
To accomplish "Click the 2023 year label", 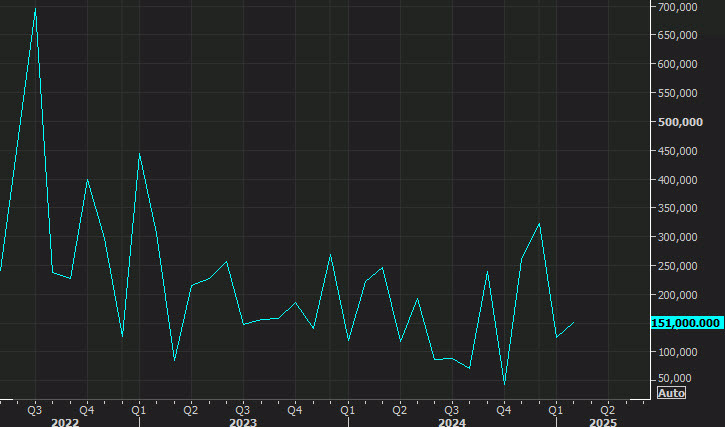I will (243, 422).
